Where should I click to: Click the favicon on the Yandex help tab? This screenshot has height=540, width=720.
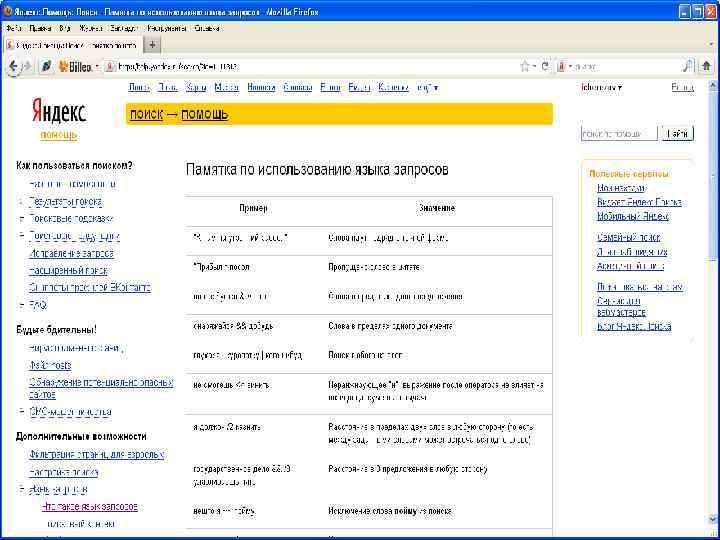(x=10, y=45)
